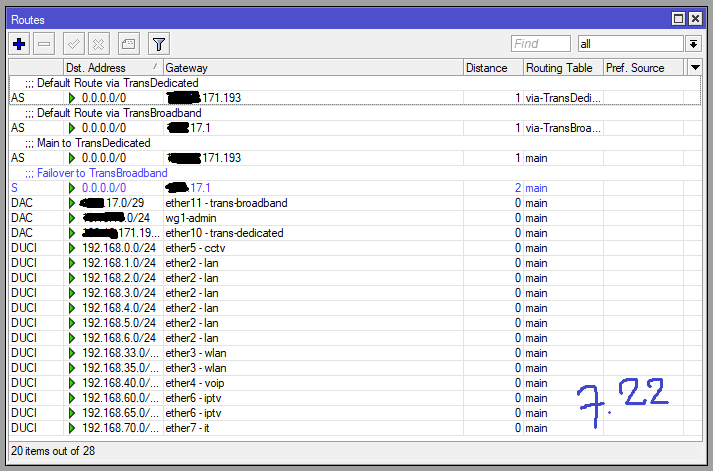Sort by Routing Table column header
The width and height of the screenshot is (713, 471).
click(563, 68)
